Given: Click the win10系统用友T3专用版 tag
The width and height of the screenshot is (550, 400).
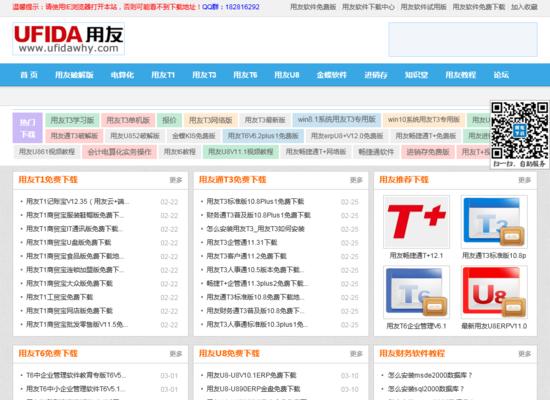Looking at the screenshot, I should 424,120.
